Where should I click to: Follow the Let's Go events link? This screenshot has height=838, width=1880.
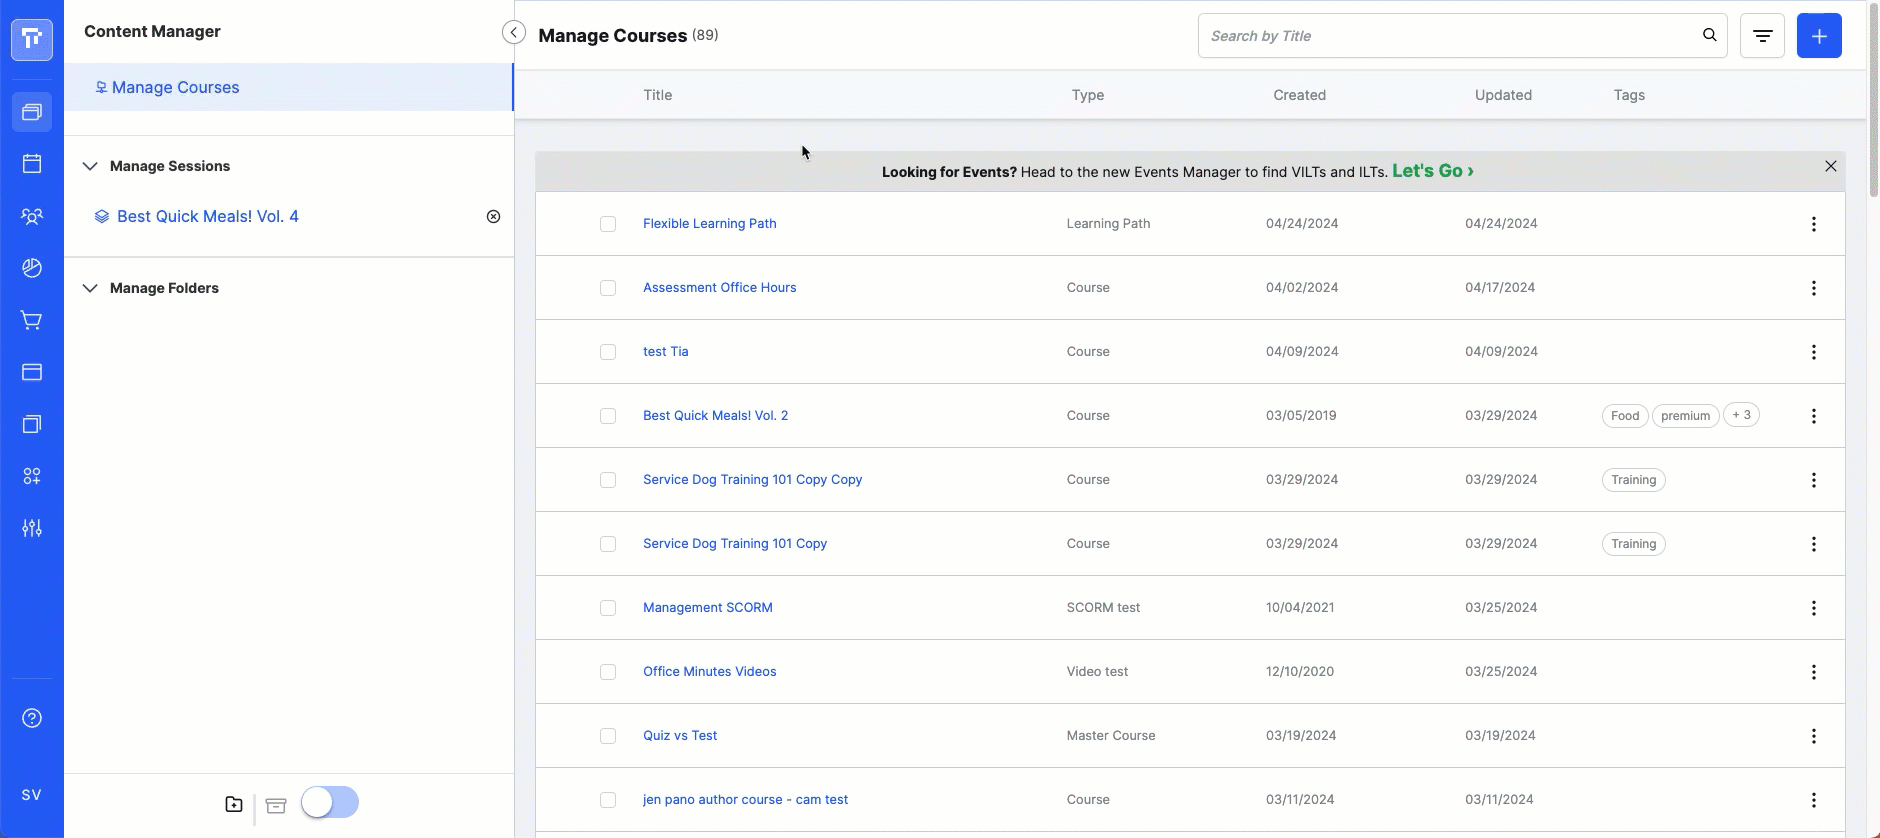[1433, 171]
